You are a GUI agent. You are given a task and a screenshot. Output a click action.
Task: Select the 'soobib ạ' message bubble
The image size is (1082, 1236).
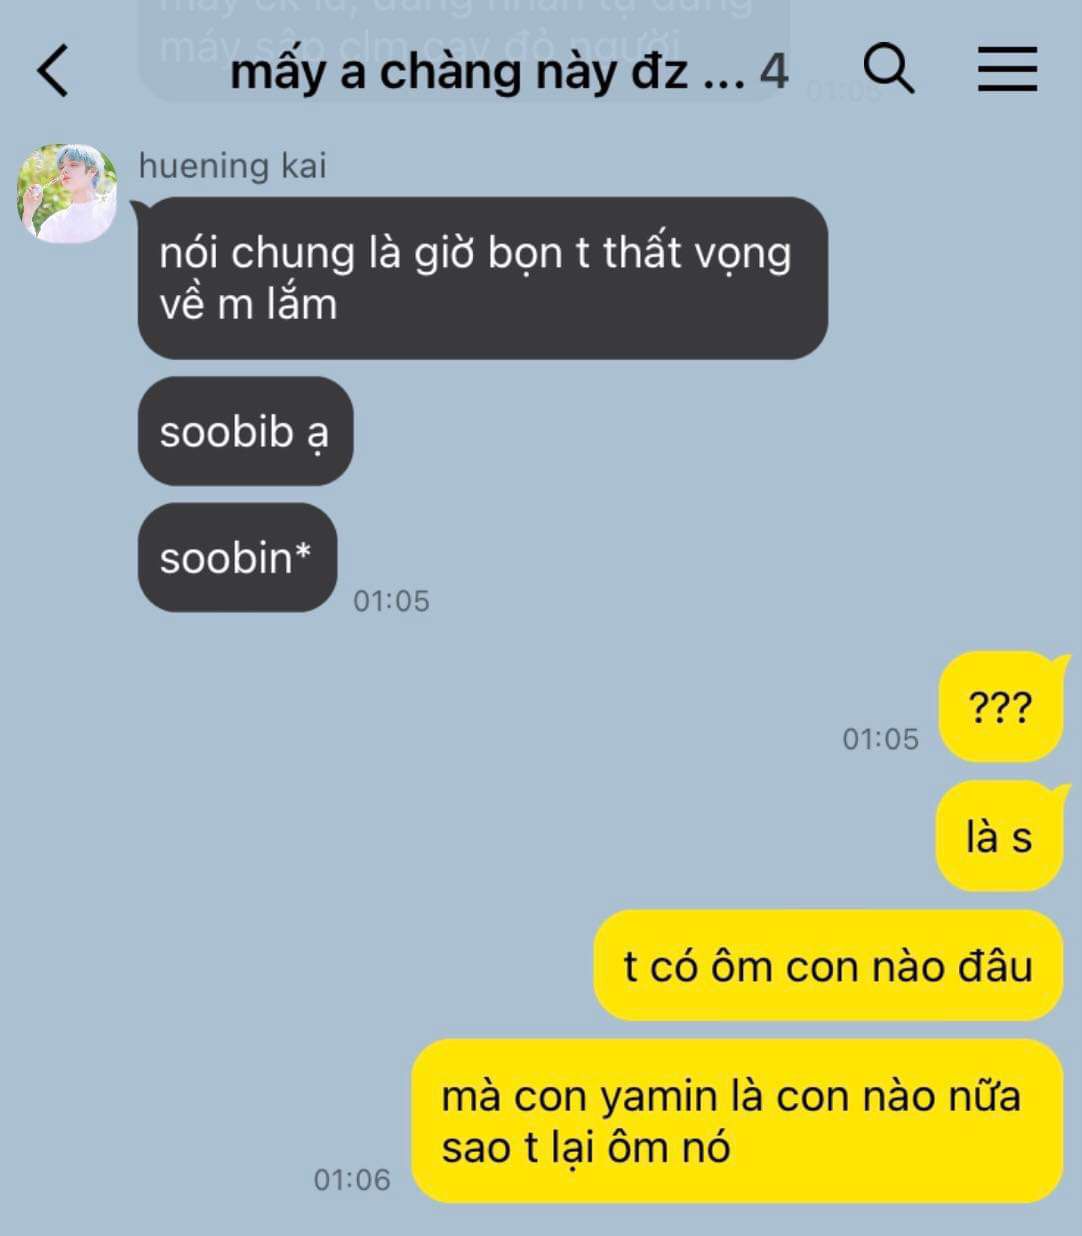(x=245, y=432)
